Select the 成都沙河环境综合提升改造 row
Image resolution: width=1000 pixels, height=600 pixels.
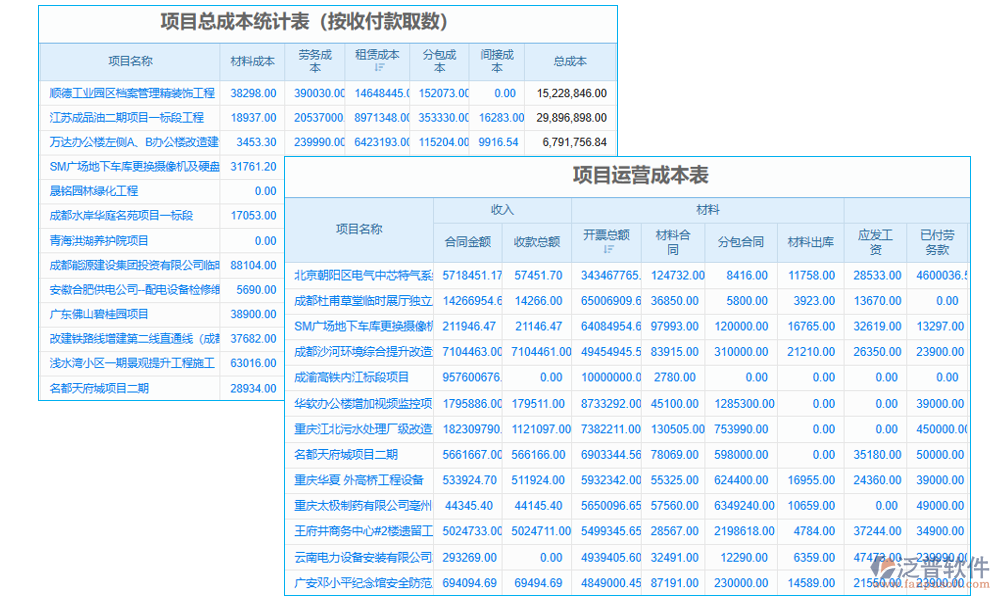[359, 352]
